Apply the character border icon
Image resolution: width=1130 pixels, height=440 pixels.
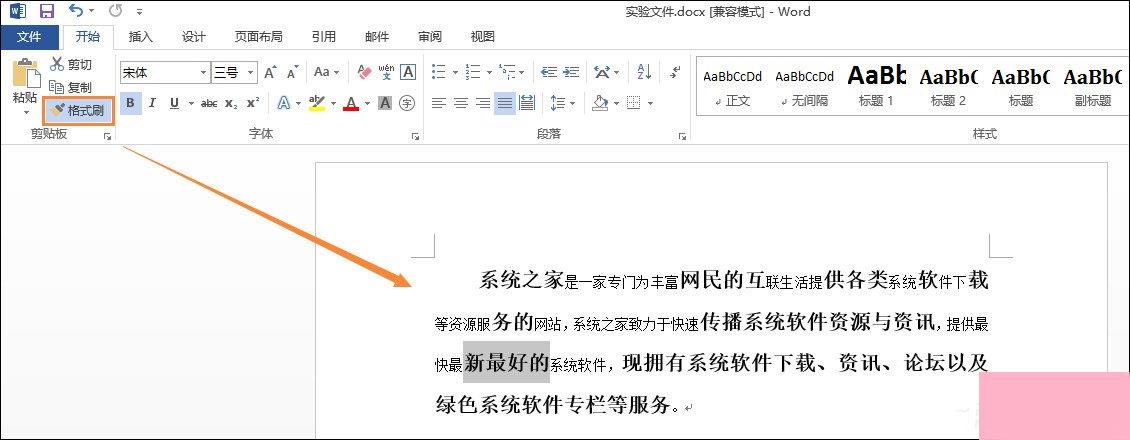click(x=408, y=72)
